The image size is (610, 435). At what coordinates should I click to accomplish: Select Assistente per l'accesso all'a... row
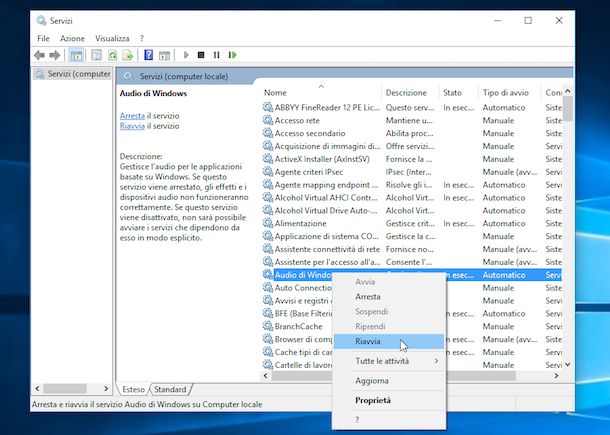point(412,261)
